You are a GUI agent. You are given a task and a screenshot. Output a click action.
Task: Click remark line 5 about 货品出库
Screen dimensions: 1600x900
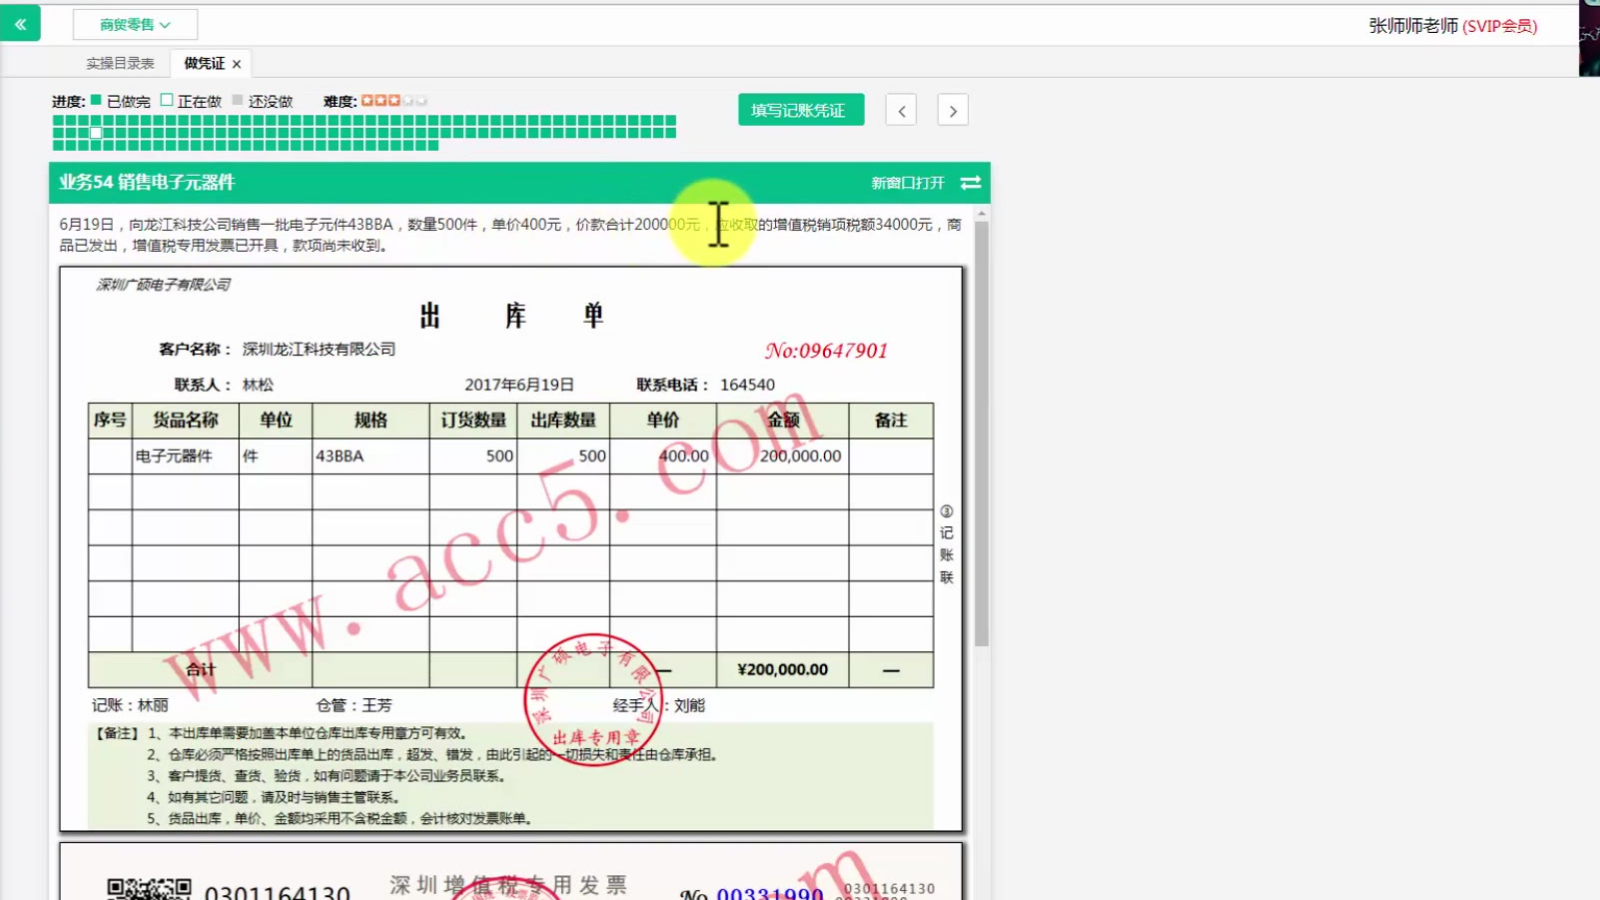coord(339,818)
